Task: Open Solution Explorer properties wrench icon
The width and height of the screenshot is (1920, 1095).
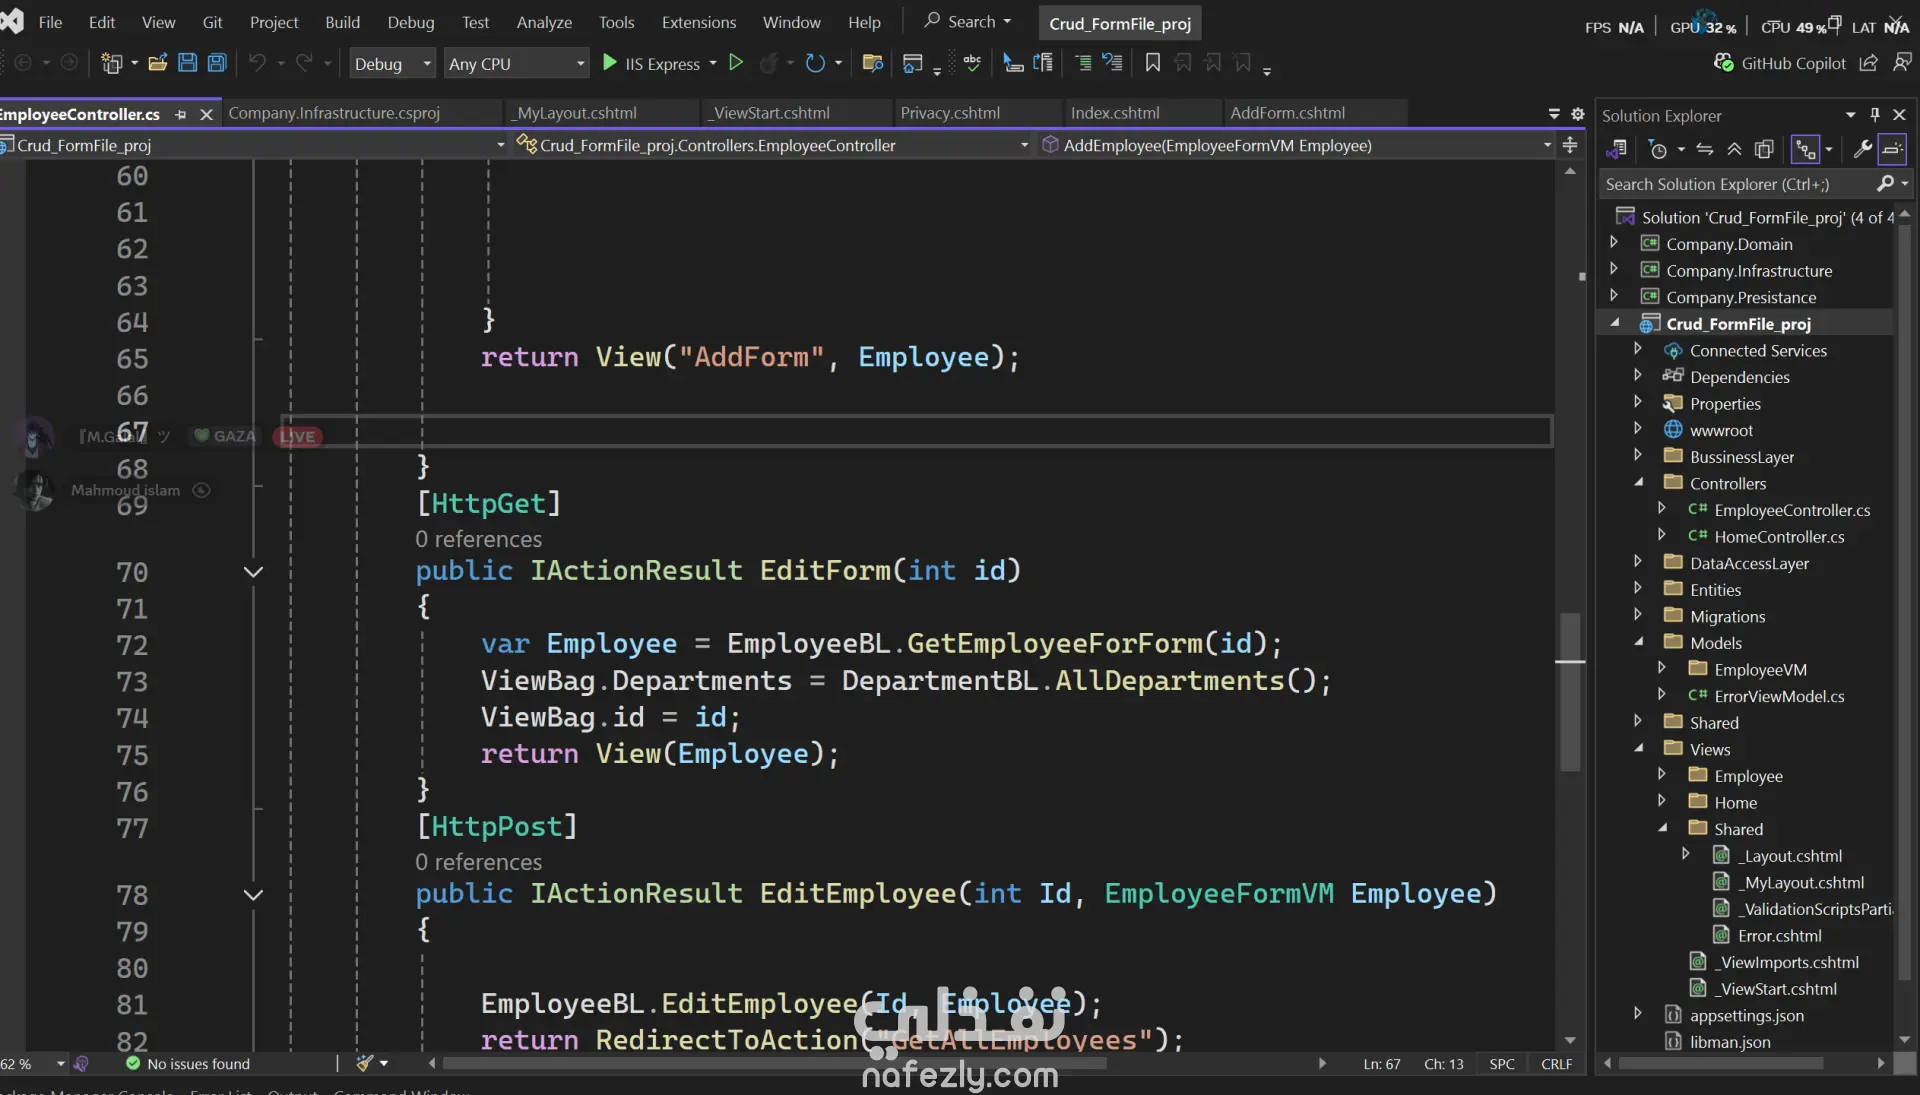Action: tap(1862, 150)
